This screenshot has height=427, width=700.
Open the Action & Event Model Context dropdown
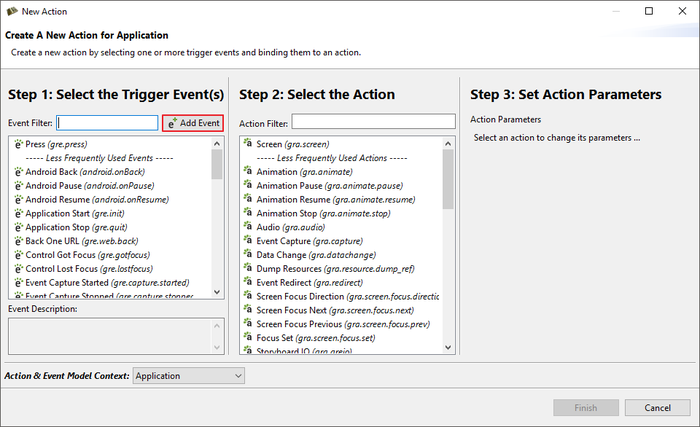tap(188, 376)
